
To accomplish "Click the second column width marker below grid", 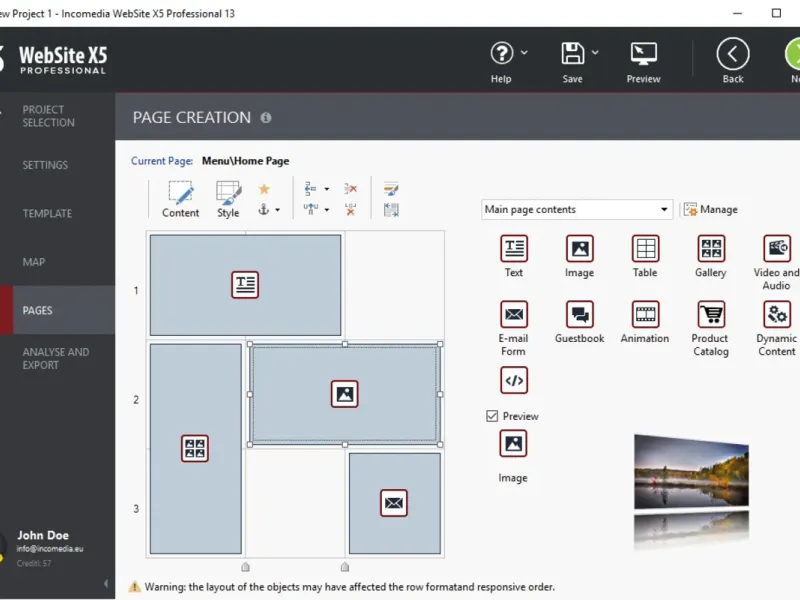I will (x=345, y=567).
